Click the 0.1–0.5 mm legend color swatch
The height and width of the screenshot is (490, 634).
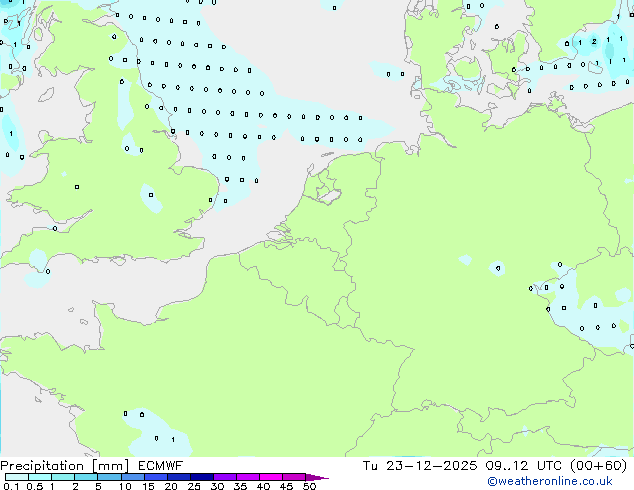point(17,477)
